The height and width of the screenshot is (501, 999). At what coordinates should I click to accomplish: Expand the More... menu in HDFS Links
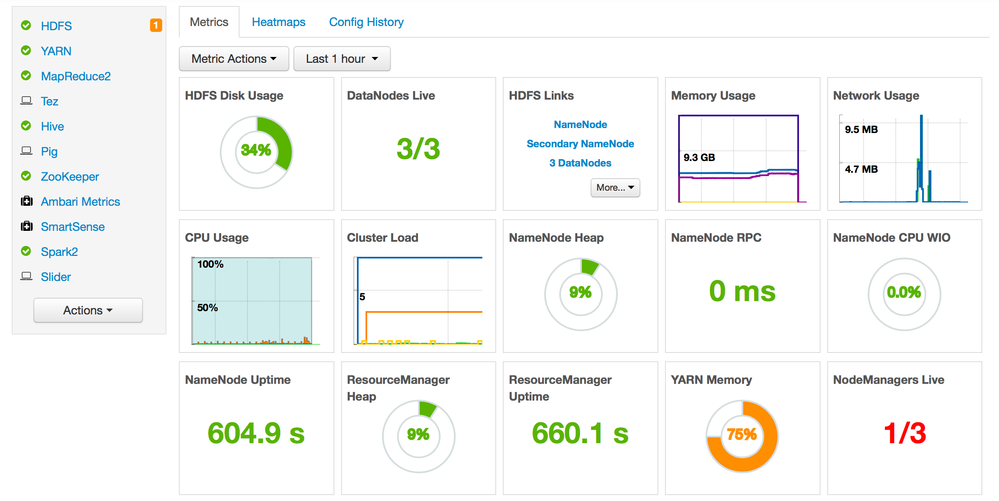point(615,187)
